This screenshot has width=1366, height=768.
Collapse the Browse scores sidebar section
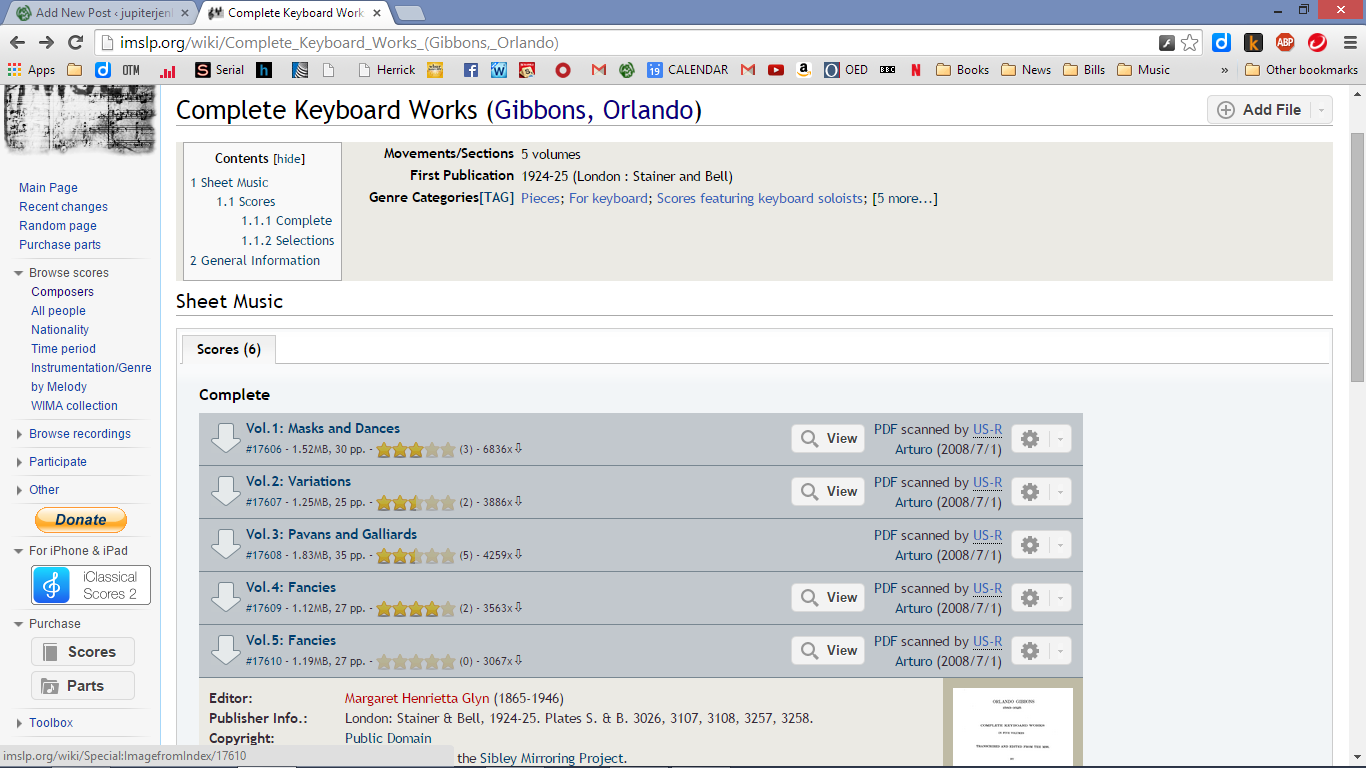(x=18, y=273)
